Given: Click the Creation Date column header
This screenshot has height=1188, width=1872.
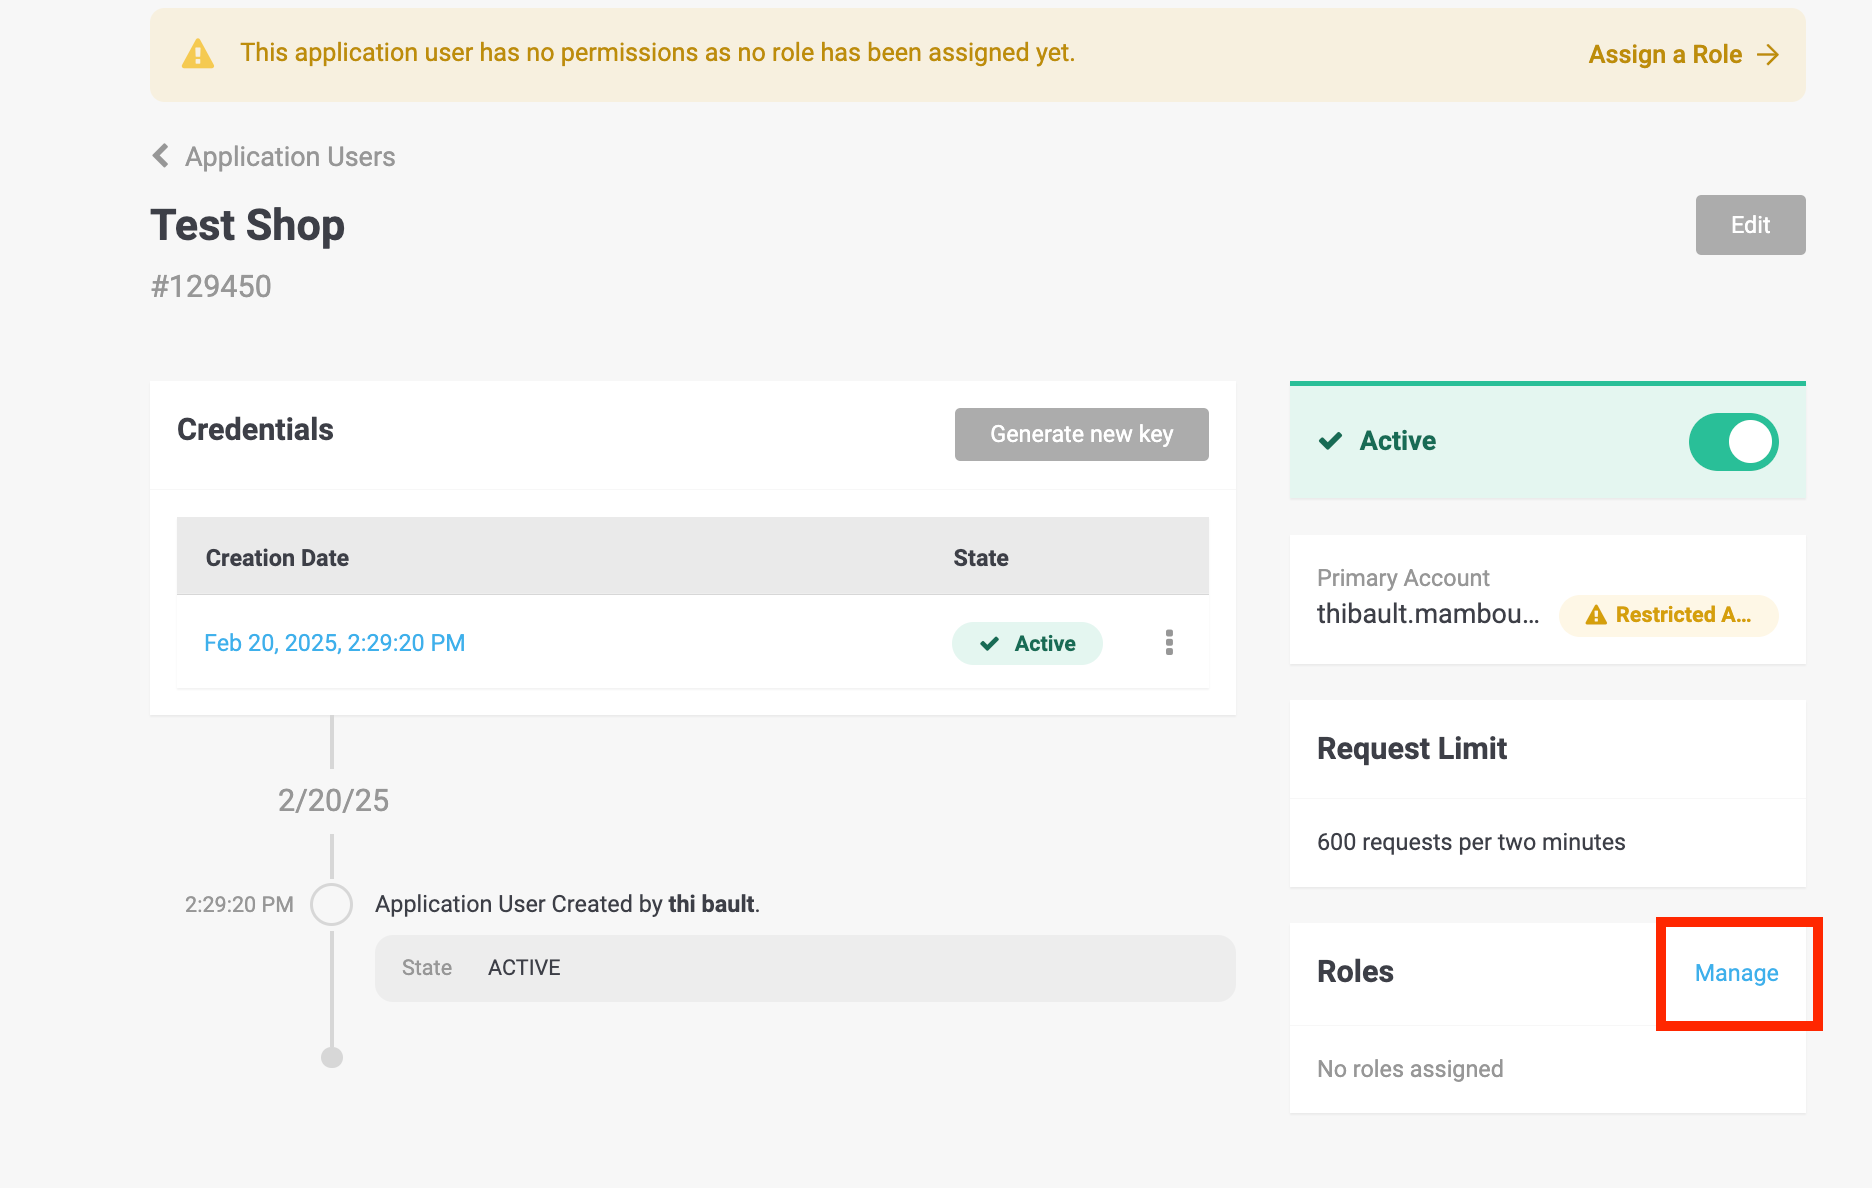Looking at the screenshot, I should pos(277,558).
